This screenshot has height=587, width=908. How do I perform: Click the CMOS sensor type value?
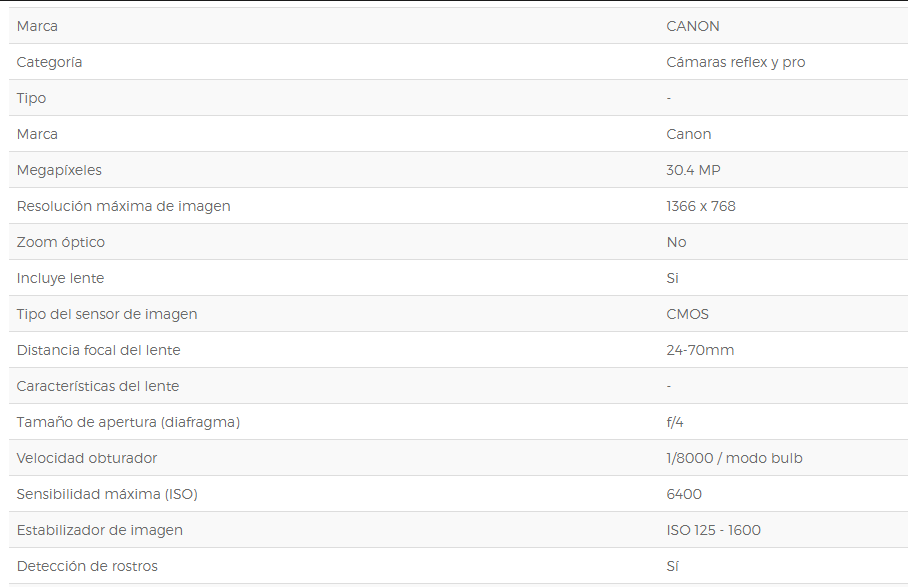pyautogui.click(x=687, y=314)
